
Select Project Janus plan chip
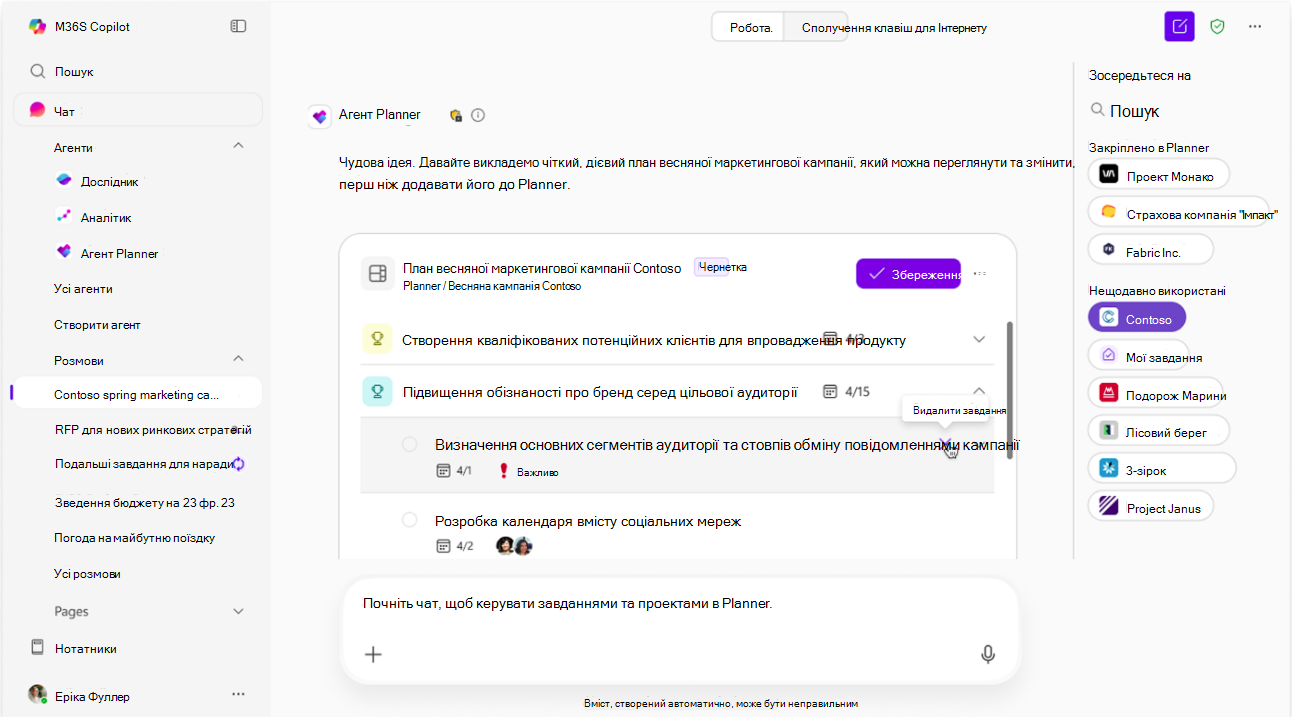click(1150, 507)
